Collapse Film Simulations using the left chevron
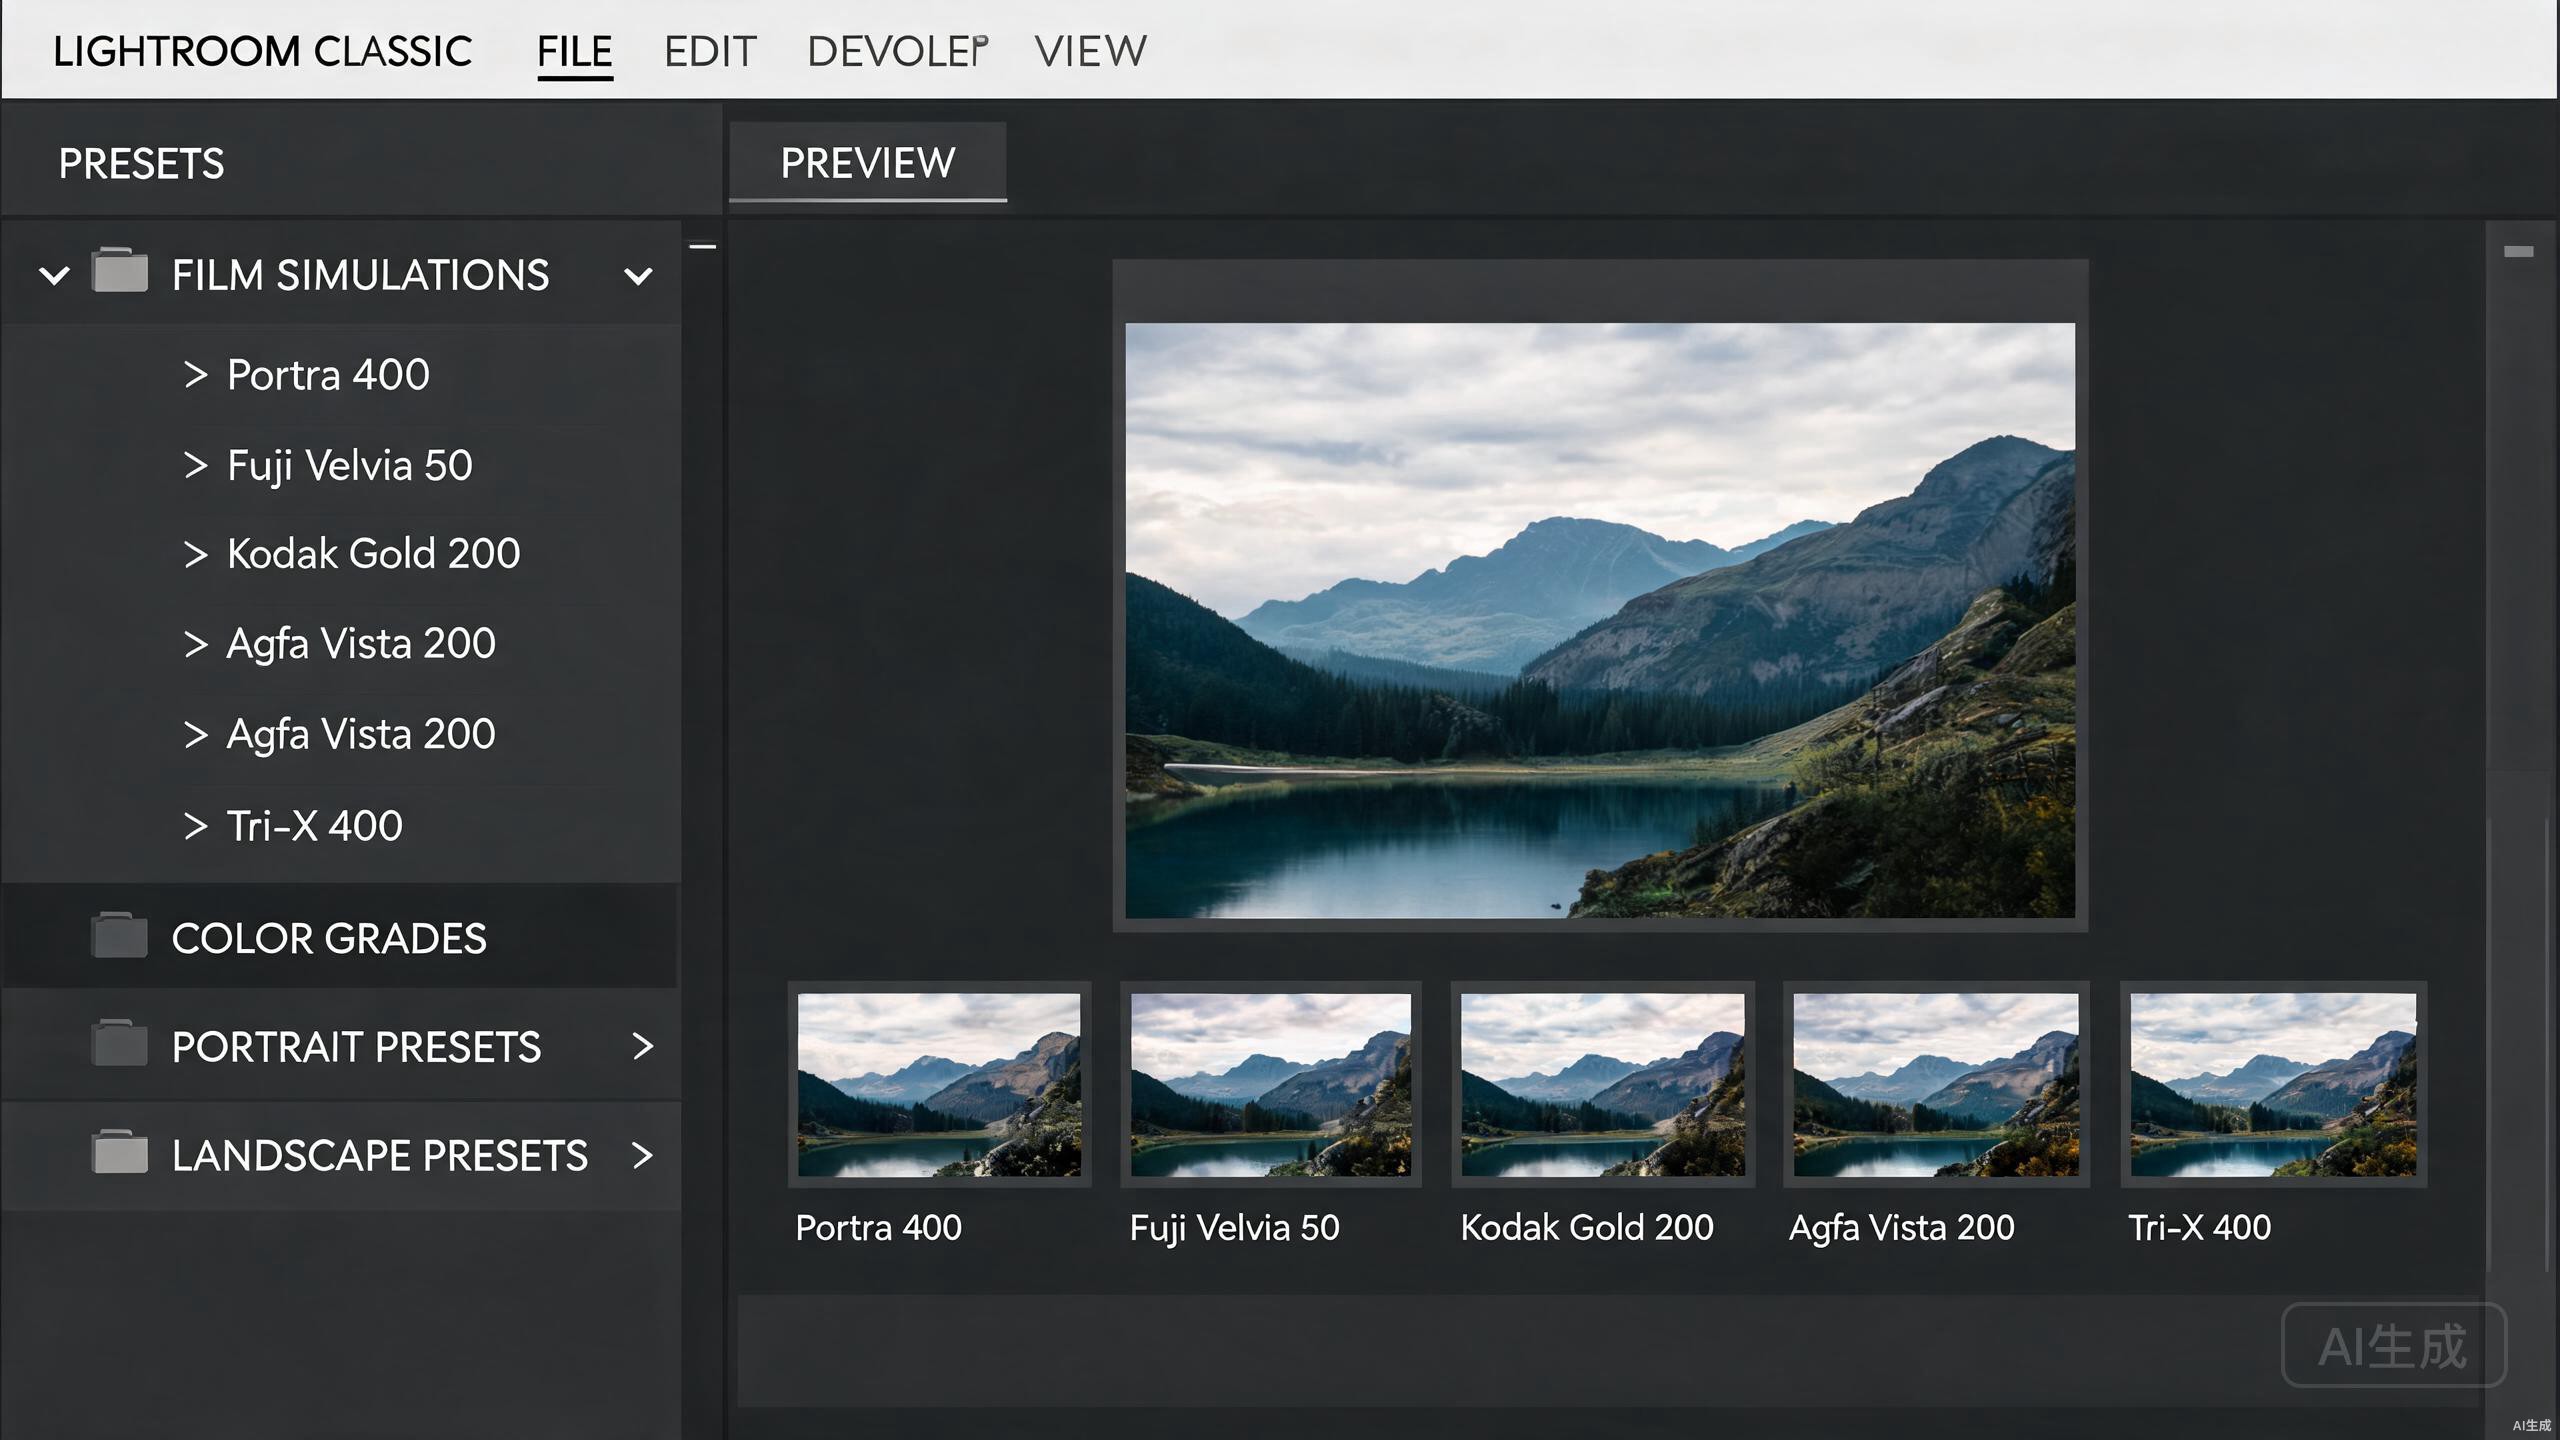 point(54,275)
